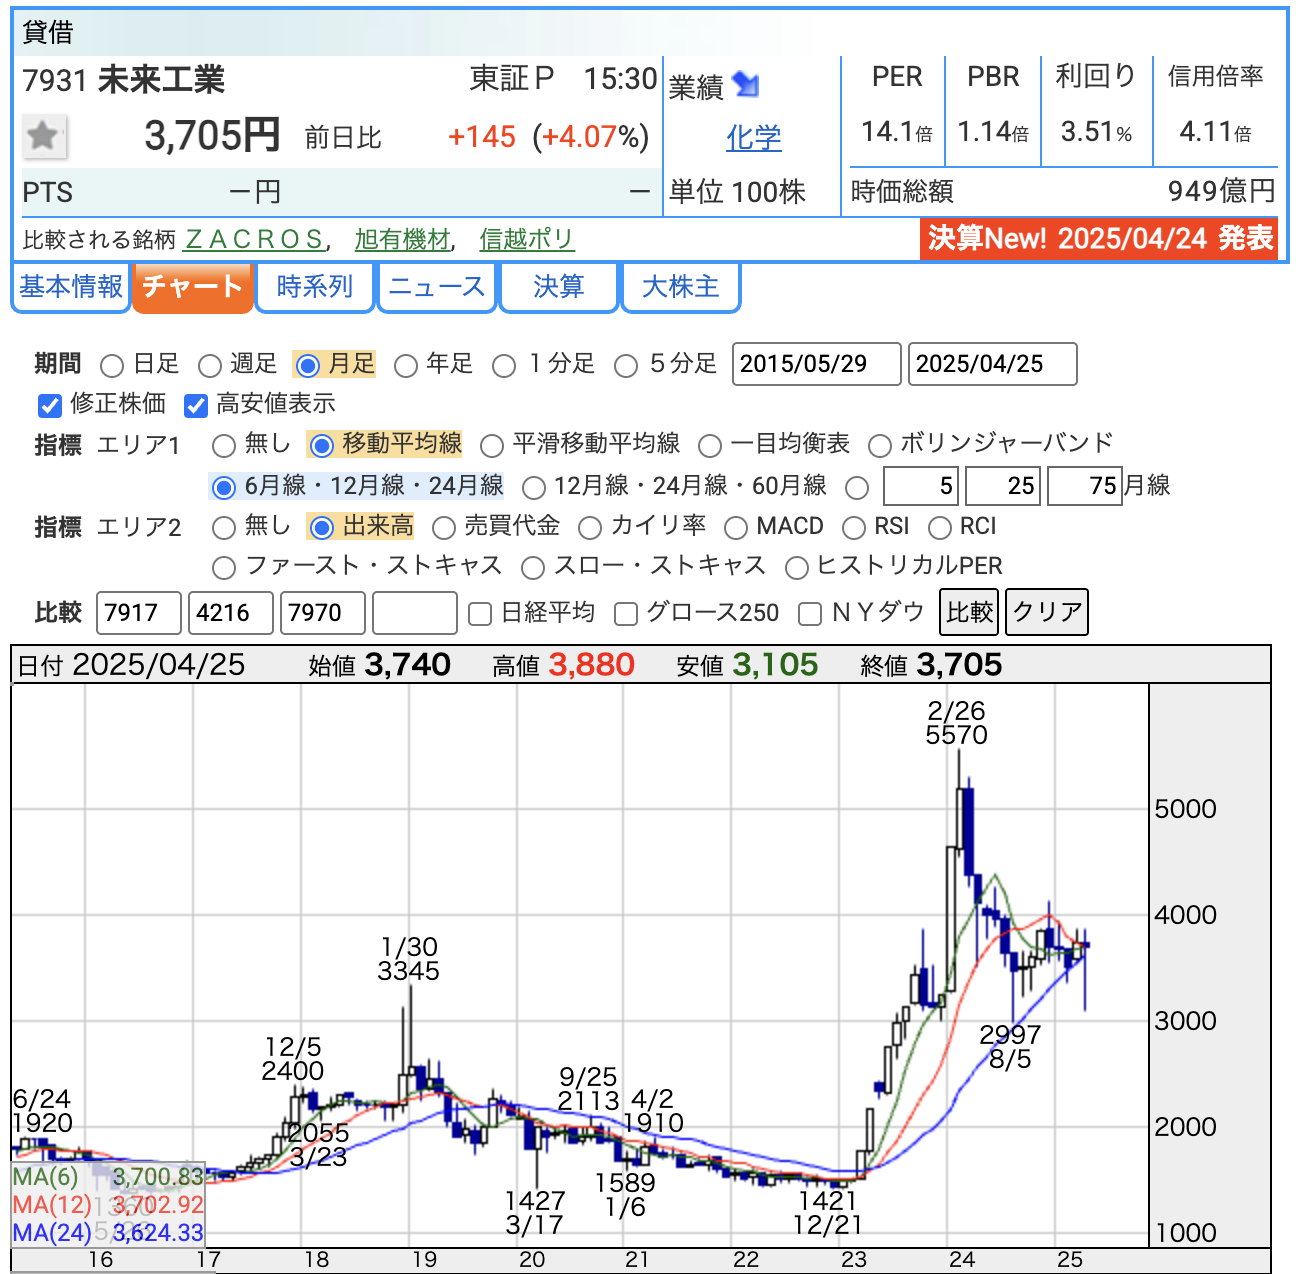The image size is (1300, 1274).
Task: Click the 決算New! 2025/04/24 発表 banner
Action: coord(1100,239)
